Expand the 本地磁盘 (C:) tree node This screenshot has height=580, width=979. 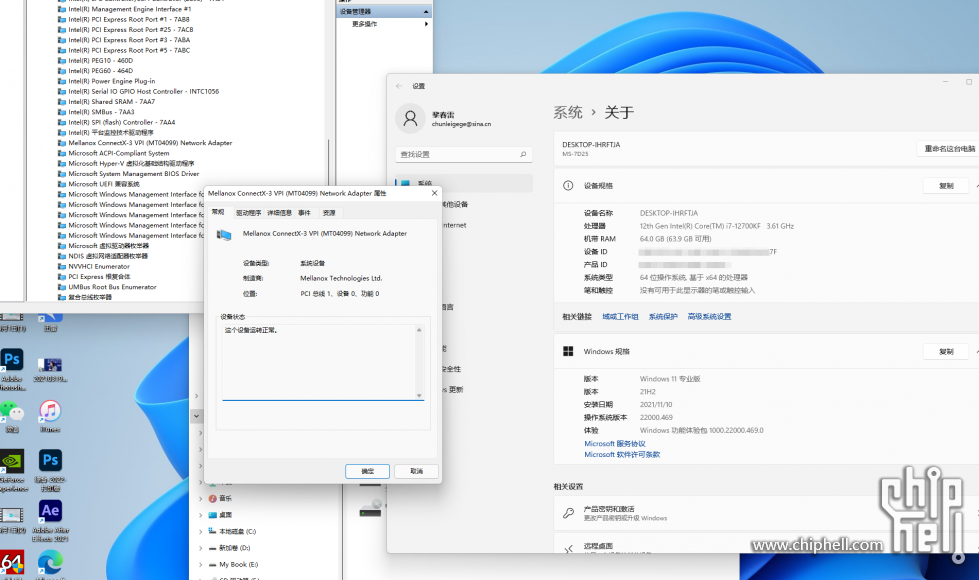click(x=200, y=531)
